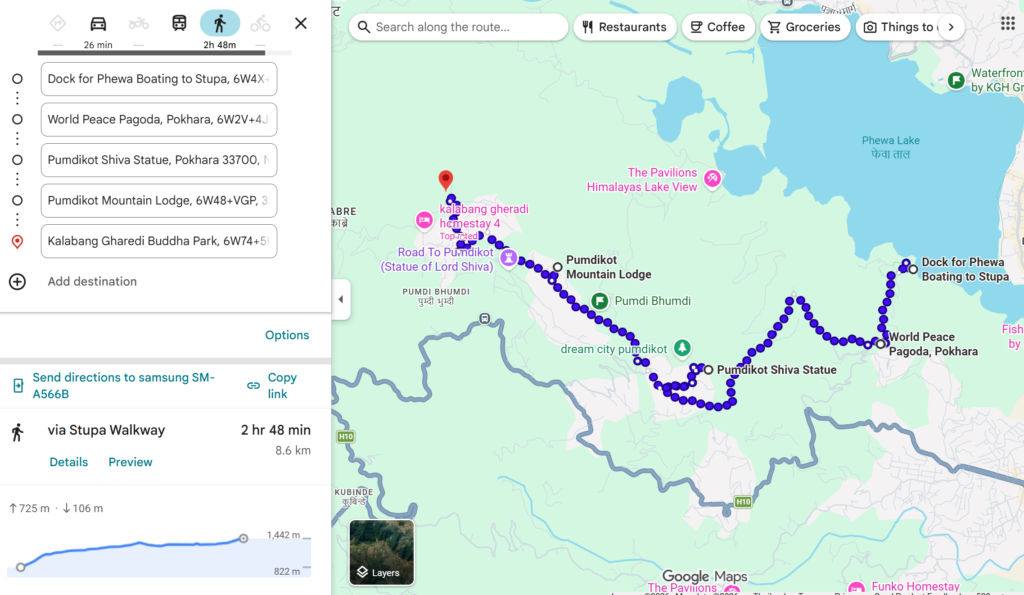Click the kalabang gheradi homestay hotel marker
The height and width of the screenshot is (595, 1024).
pyautogui.click(x=424, y=219)
